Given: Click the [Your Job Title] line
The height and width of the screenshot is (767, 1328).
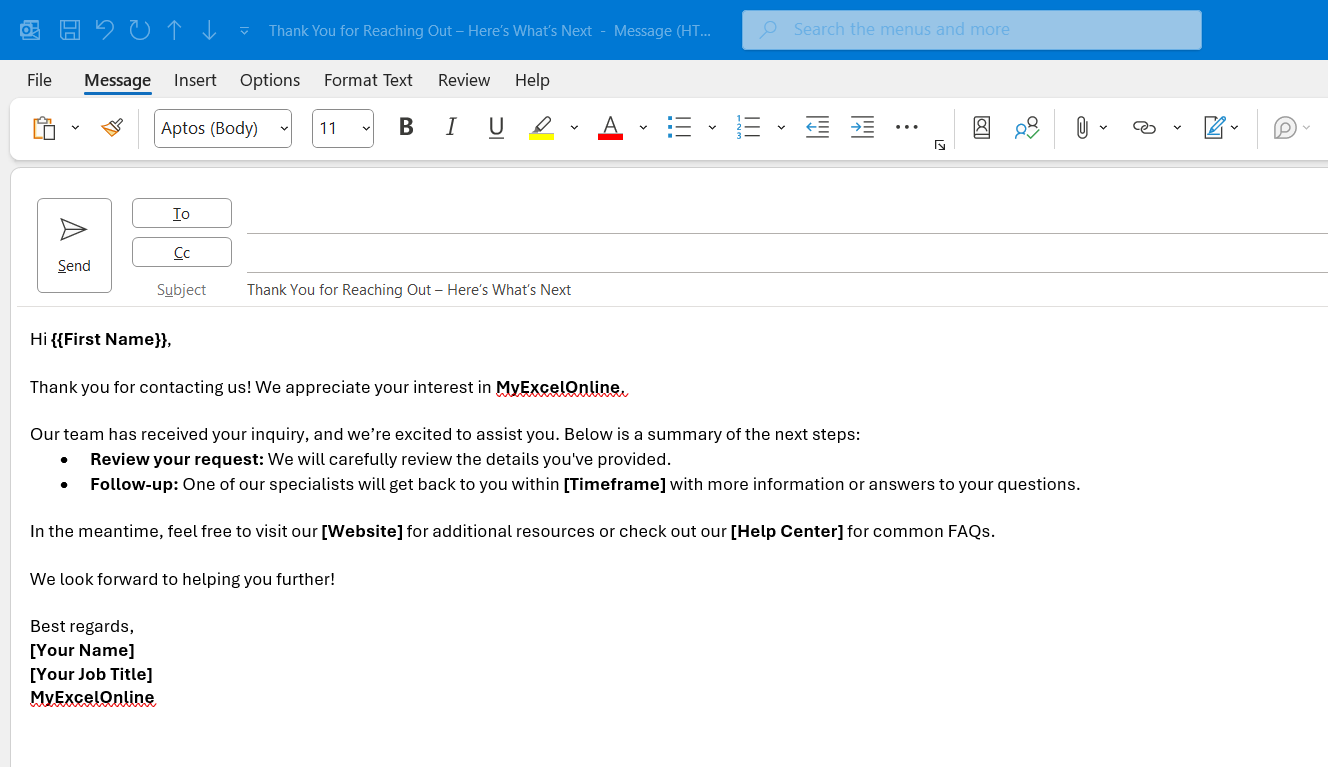Looking at the screenshot, I should tap(91, 674).
